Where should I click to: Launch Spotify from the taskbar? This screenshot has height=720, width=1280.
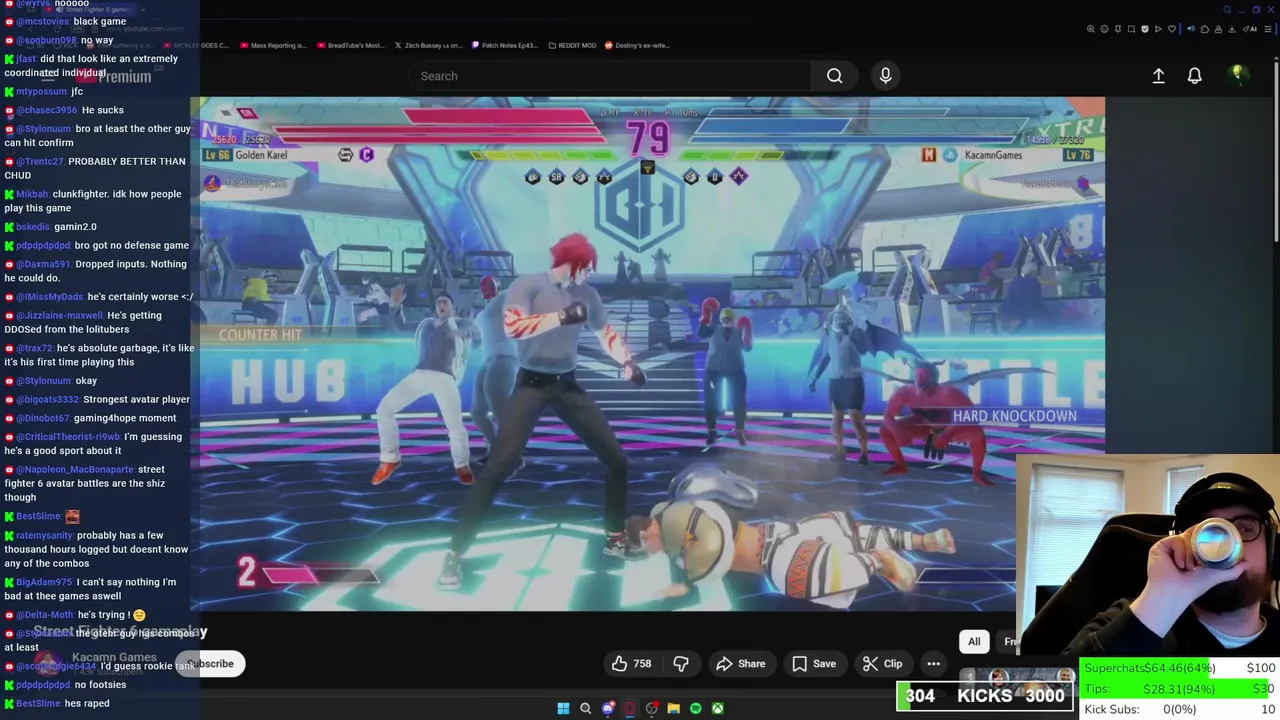(695, 708)
